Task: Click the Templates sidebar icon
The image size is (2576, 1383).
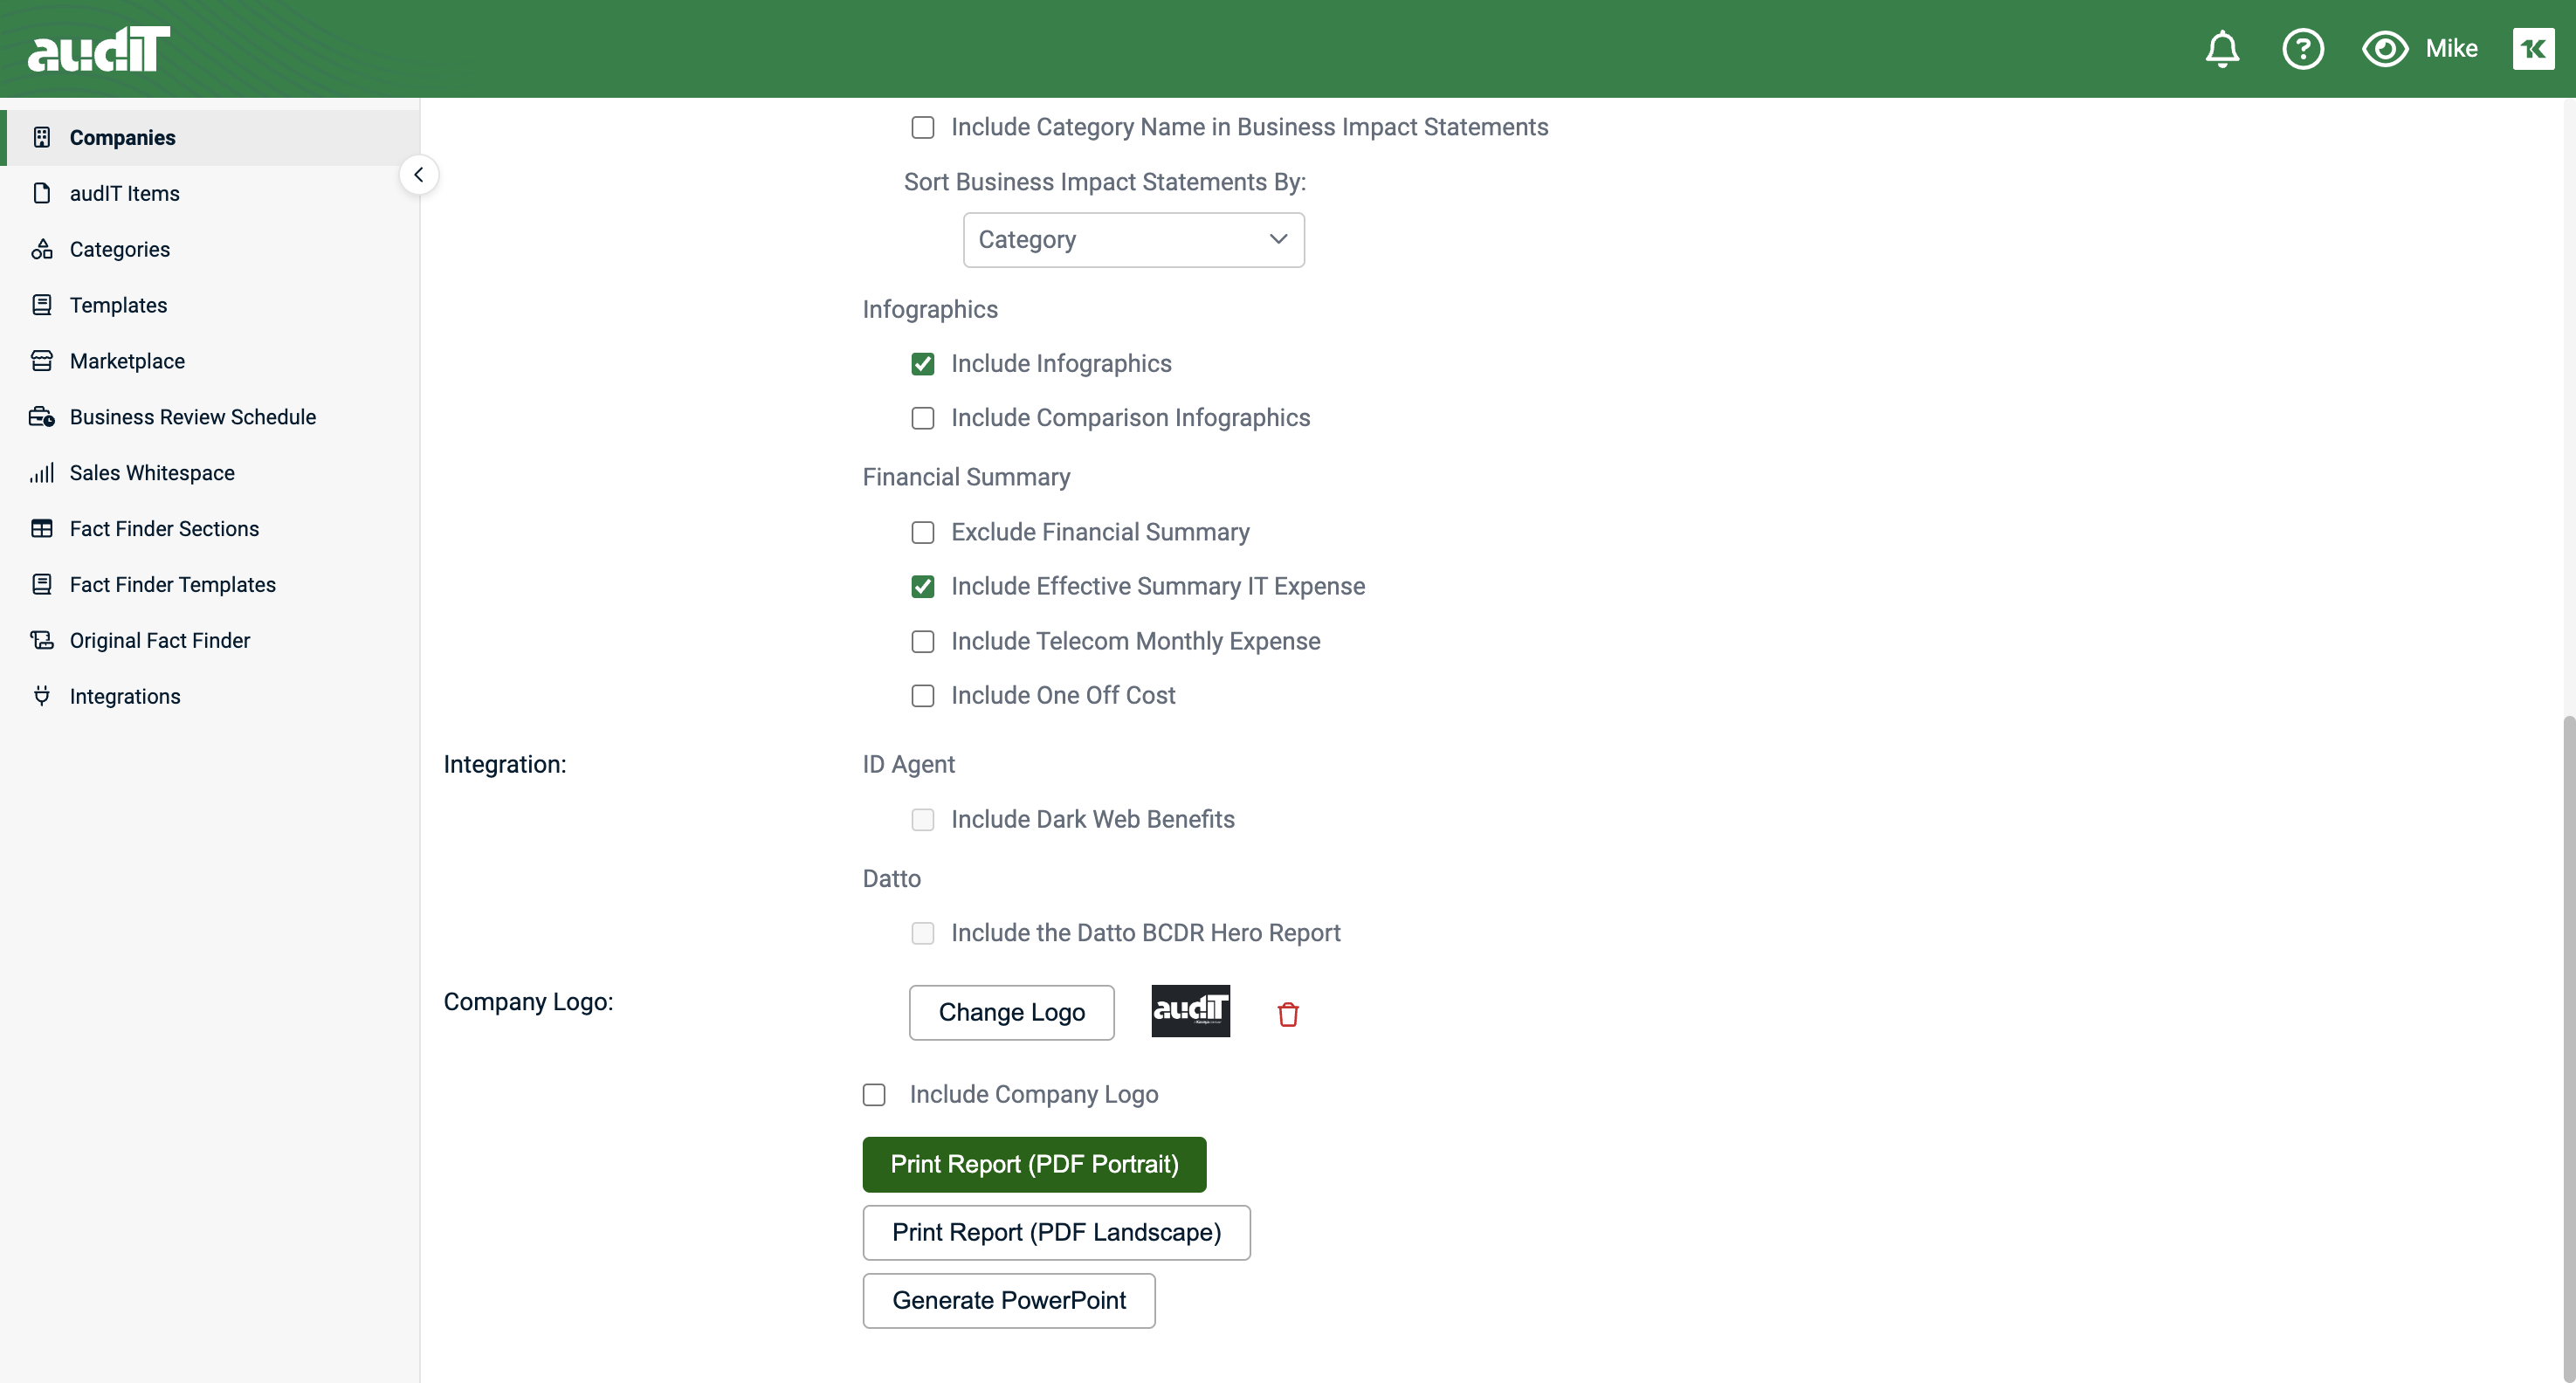Action: coord(42,305)
